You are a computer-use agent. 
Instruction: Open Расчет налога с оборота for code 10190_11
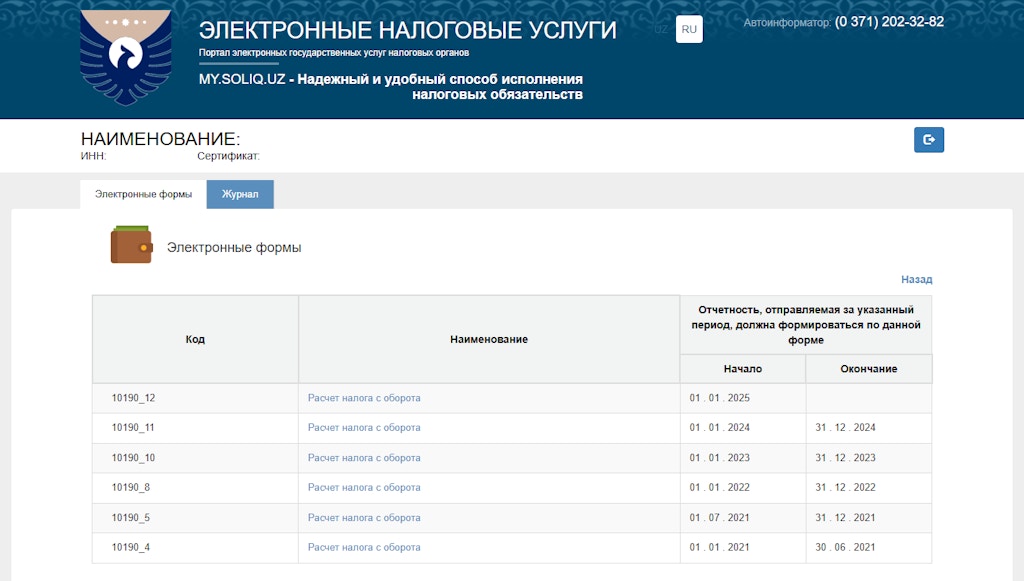(364, 428)
